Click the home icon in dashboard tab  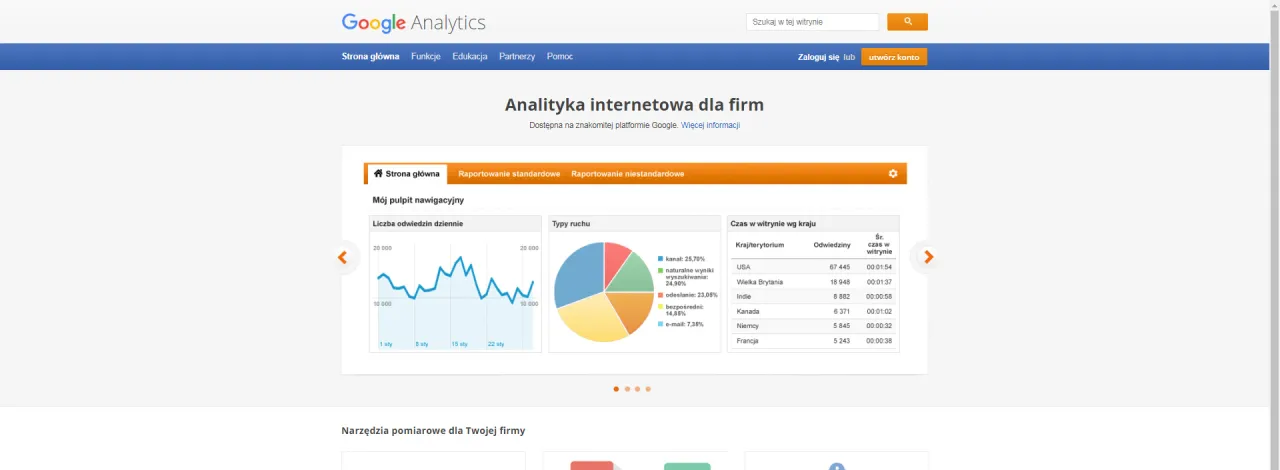pos(378,173)
